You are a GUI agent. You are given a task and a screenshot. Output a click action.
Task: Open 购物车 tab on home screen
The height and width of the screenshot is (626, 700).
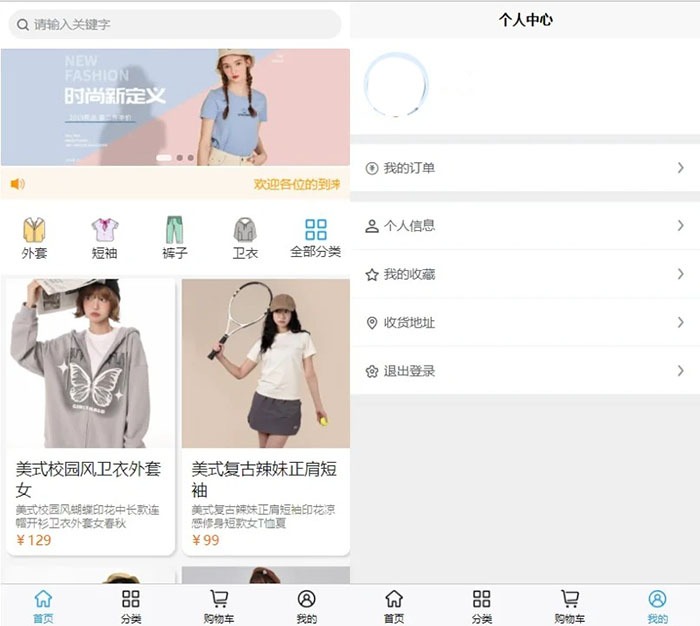click(219, 605)
